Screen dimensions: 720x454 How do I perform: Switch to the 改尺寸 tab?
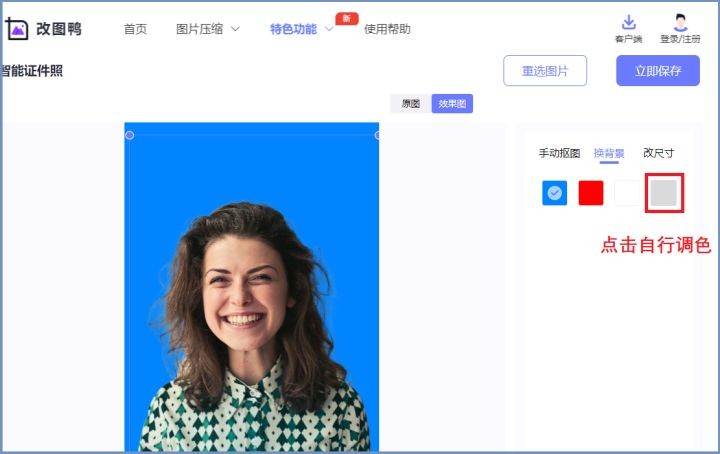click(x=658, y=153)
